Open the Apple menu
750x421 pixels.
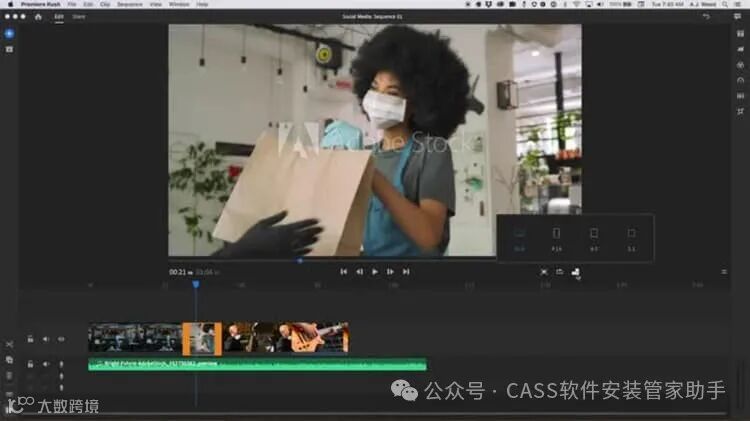(11, 4)
